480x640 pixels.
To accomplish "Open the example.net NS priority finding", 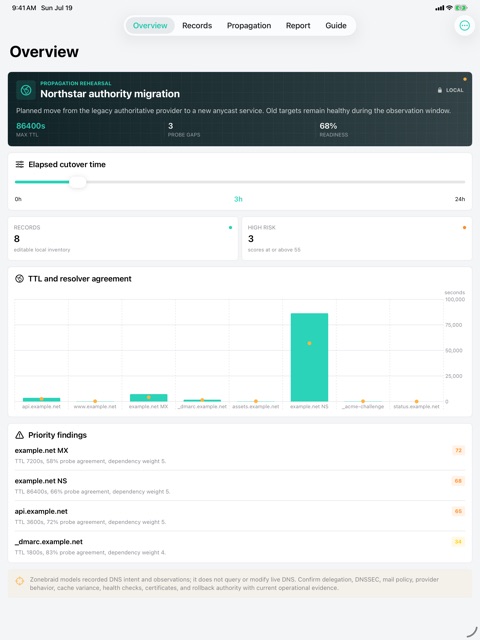I will click(x=240, y=486).
